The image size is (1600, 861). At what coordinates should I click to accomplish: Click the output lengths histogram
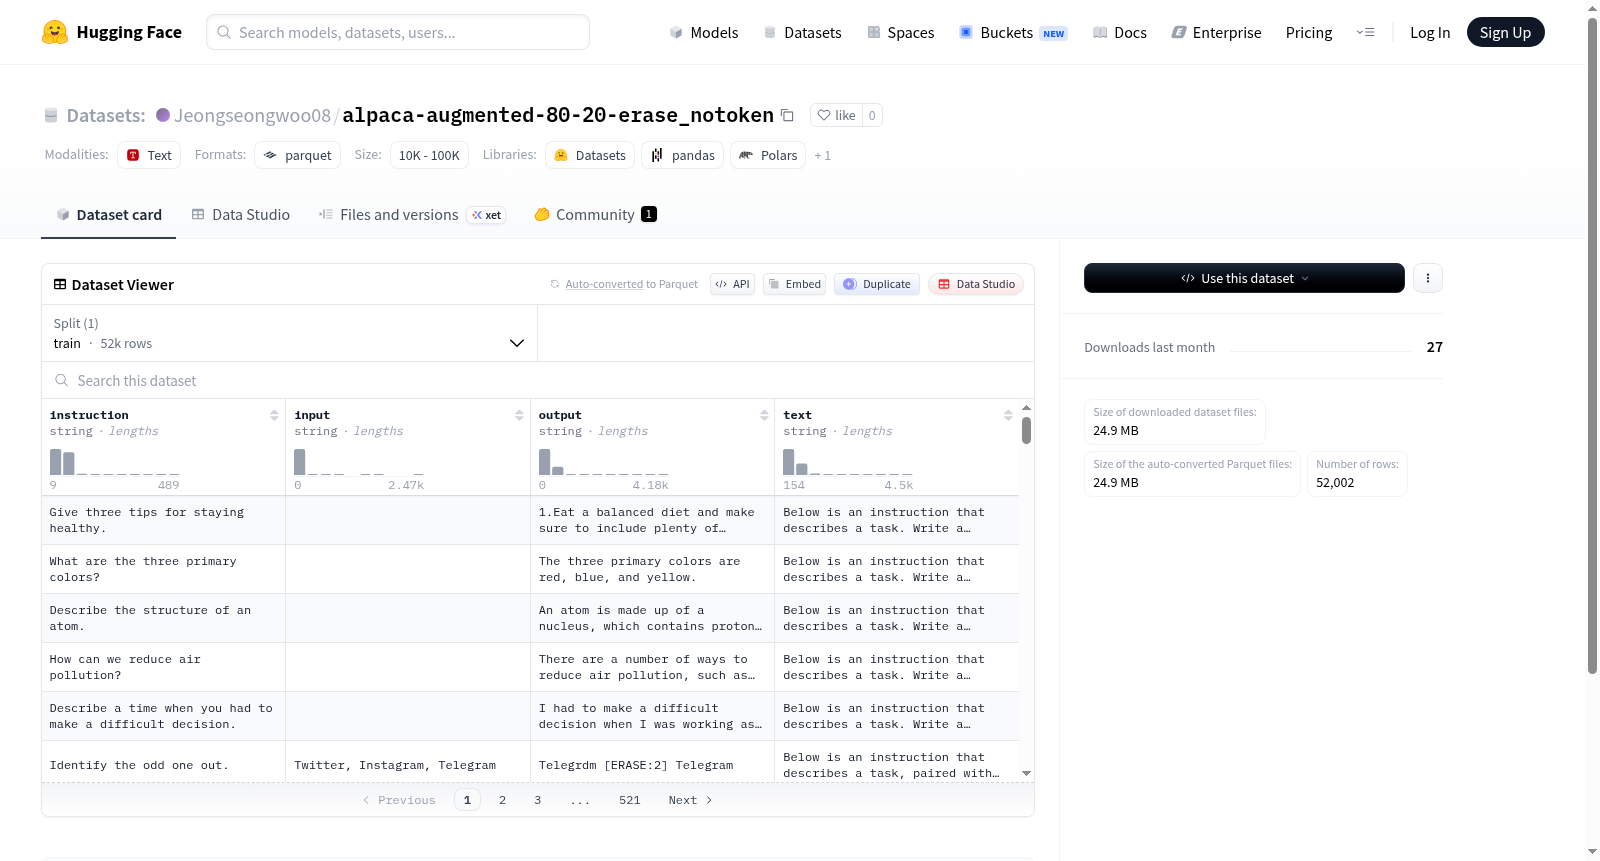tap(604, 462)
